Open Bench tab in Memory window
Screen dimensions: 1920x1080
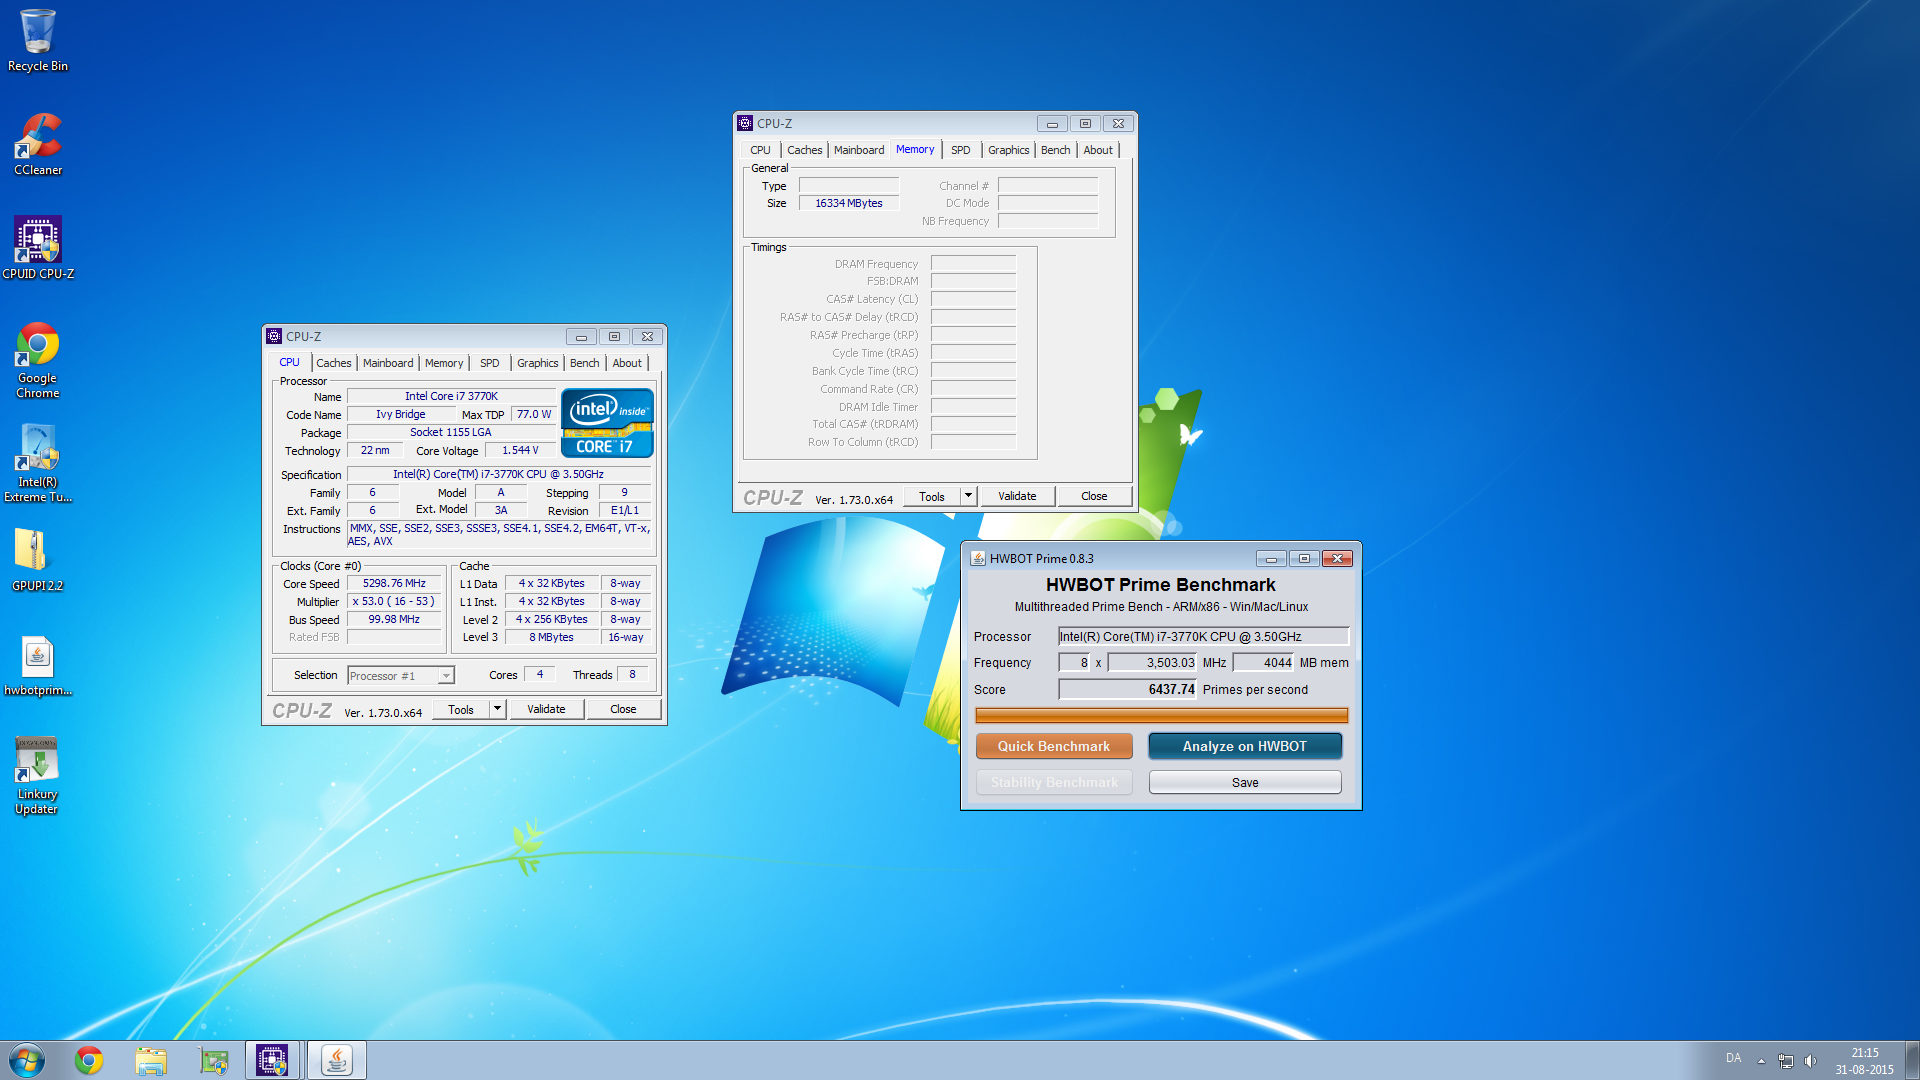(x=1056, y=150)
